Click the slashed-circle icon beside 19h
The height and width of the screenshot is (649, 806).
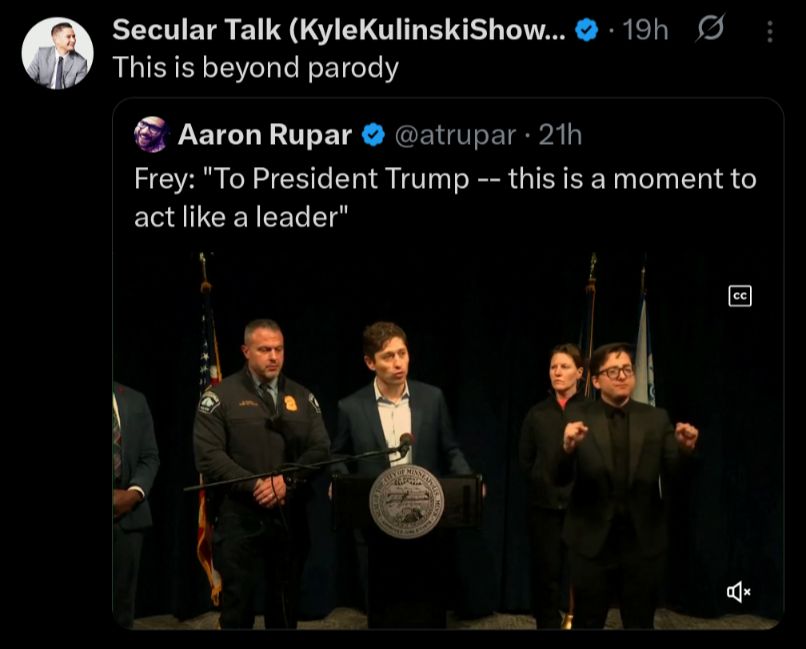(x=709, y=31)
